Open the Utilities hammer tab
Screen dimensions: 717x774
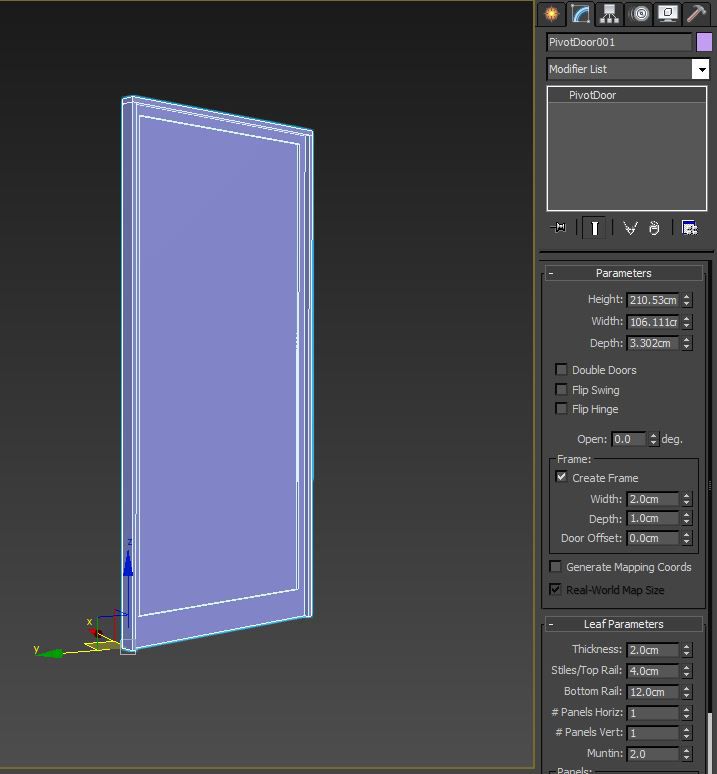pos(697,14)
